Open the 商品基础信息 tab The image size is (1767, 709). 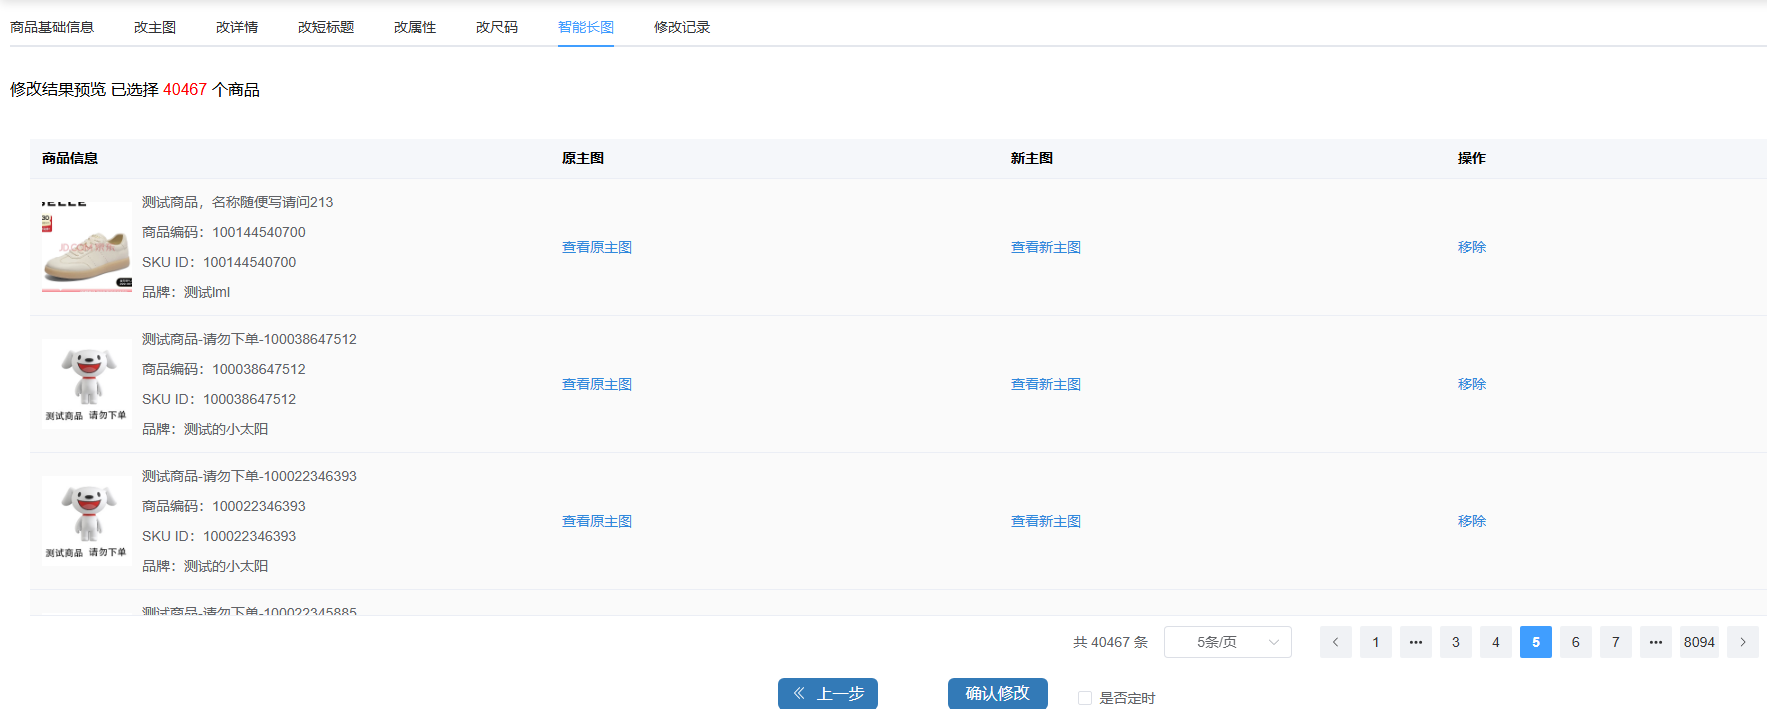52,27
